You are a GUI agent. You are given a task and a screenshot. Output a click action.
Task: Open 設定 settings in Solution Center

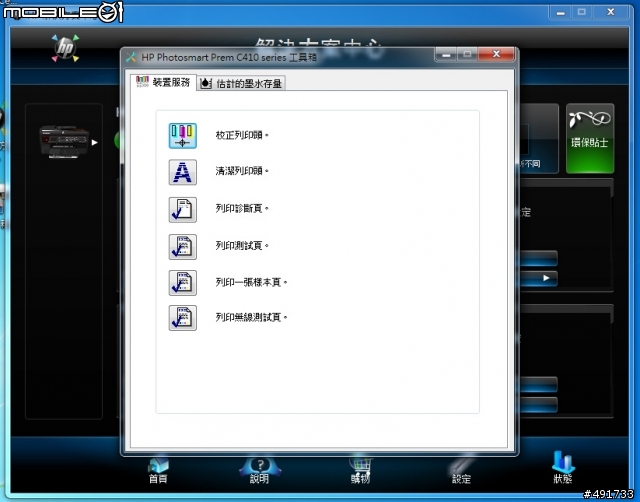461,471
